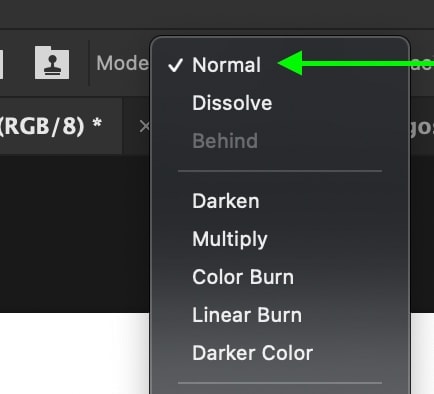This screenshot has height=394, width=434.
Task: Switch to the (RGB/8) * document tab
Action: coord(51,126)
